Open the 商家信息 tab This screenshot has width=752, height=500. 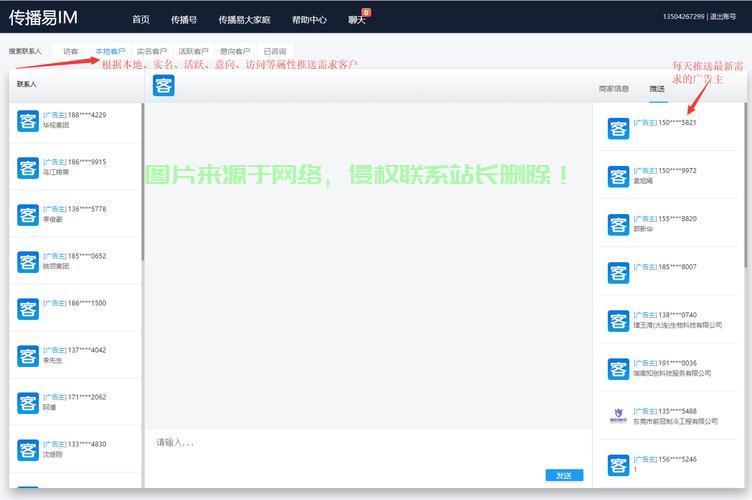click(x=614, y=89)
